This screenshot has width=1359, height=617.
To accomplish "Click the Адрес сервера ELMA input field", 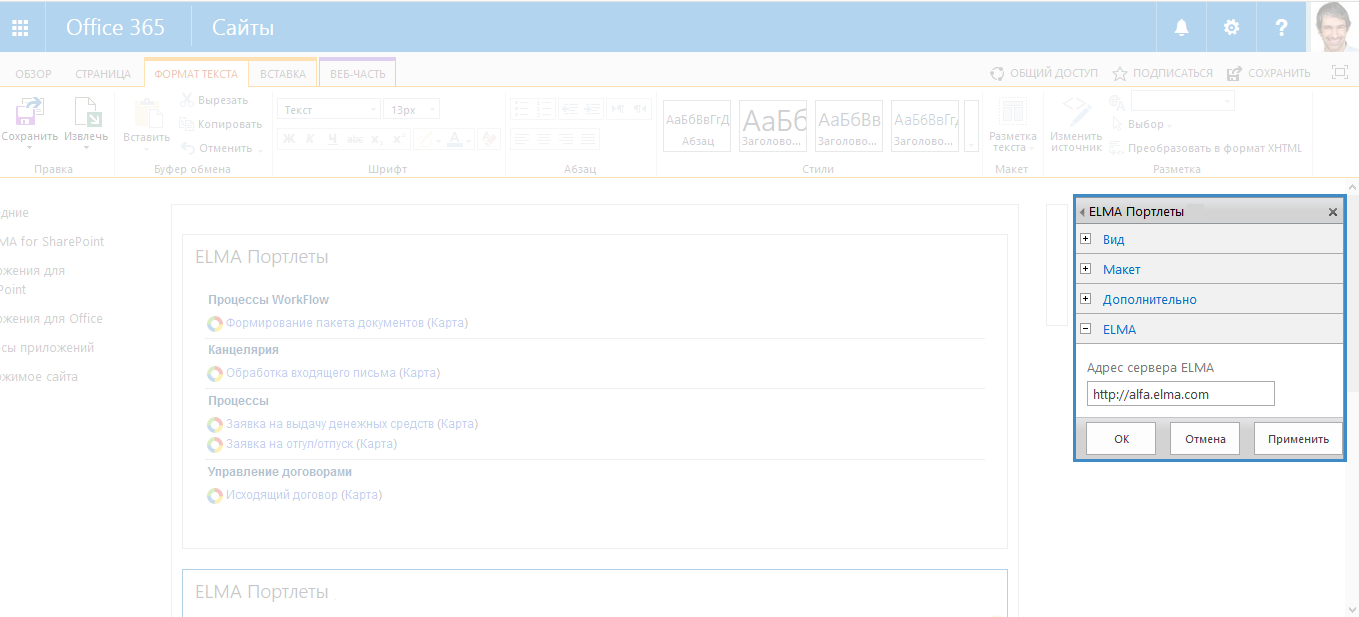I will (1180, 394).
